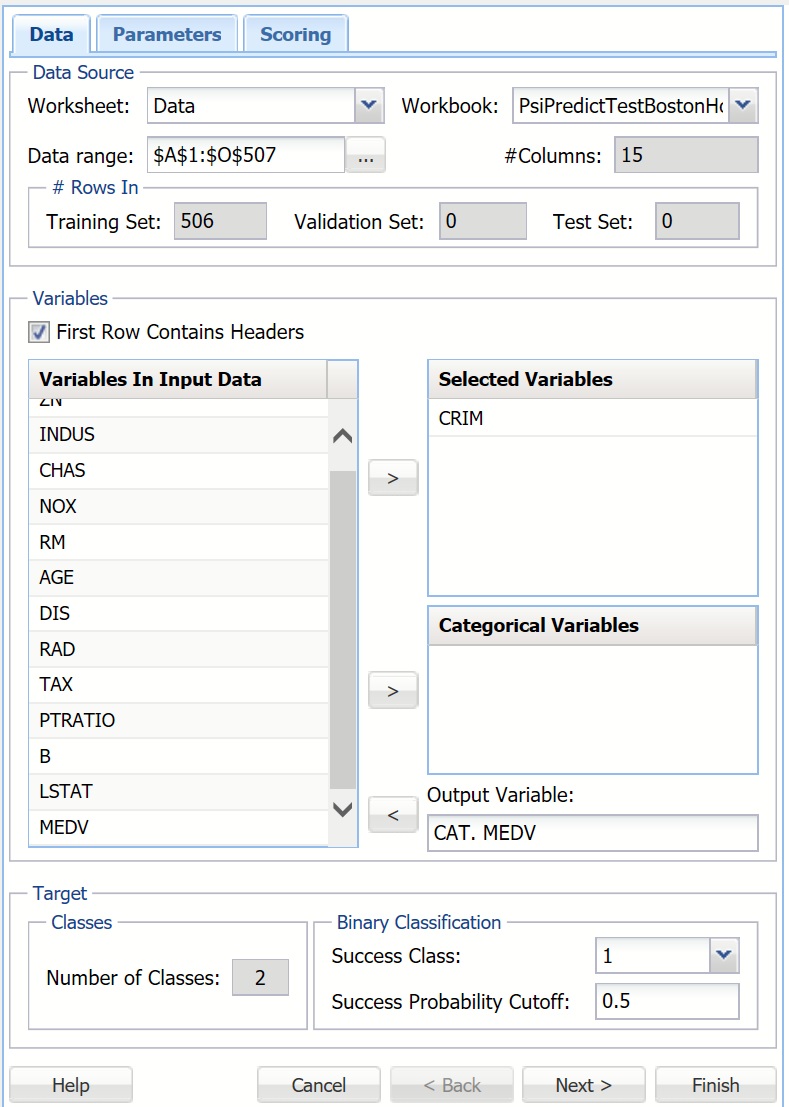Expand the Workbook dropdown list
Image resolution: width=789 pixels, height=1107 pixels.
coord(743,105)
